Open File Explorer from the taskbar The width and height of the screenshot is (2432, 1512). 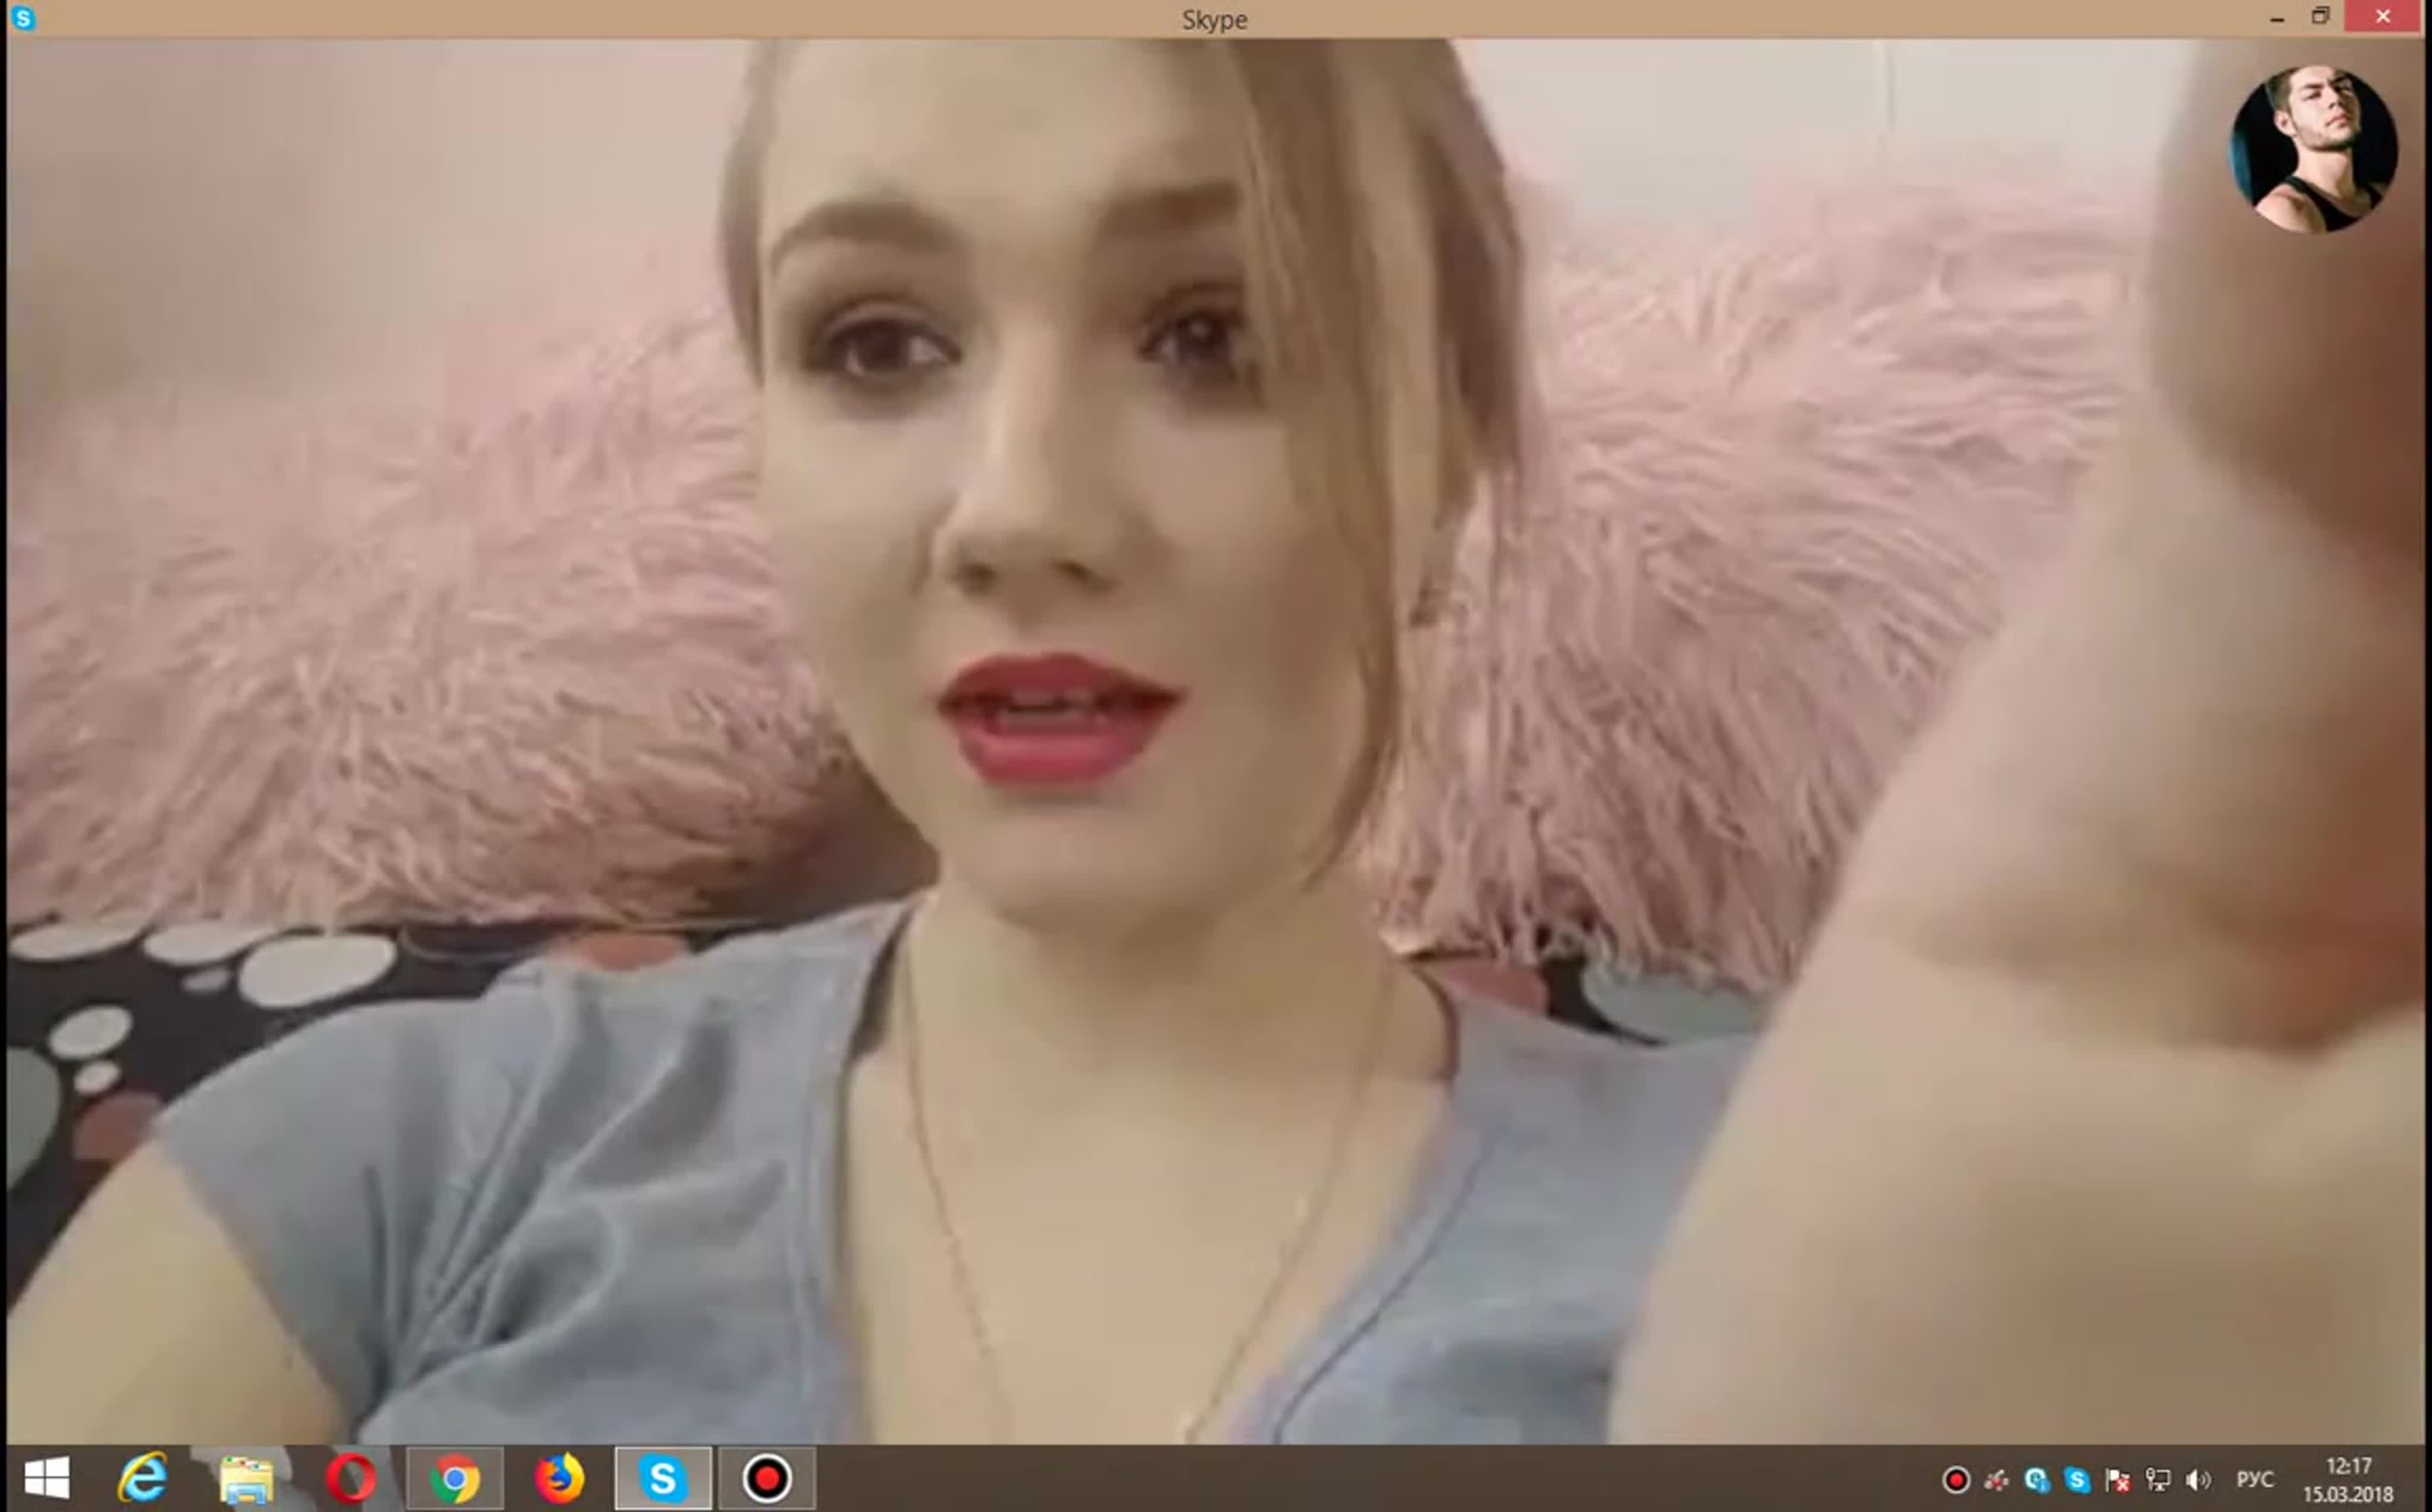coord(246,1478)
